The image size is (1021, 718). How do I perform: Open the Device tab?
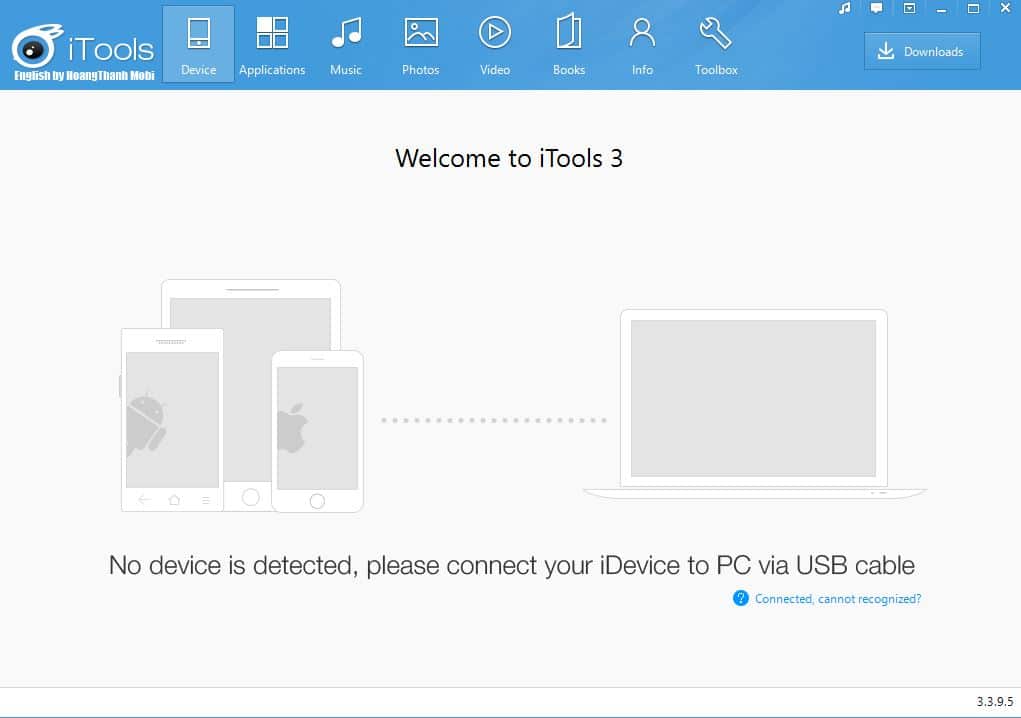pos(198,44)
